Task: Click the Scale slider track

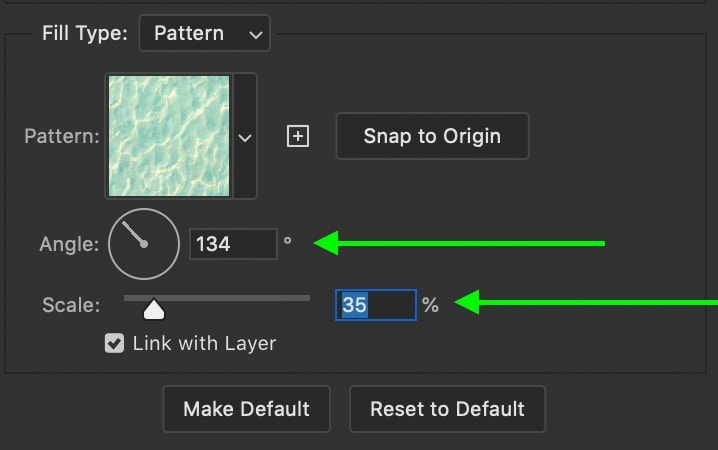Action: click(x=217, y=298)
